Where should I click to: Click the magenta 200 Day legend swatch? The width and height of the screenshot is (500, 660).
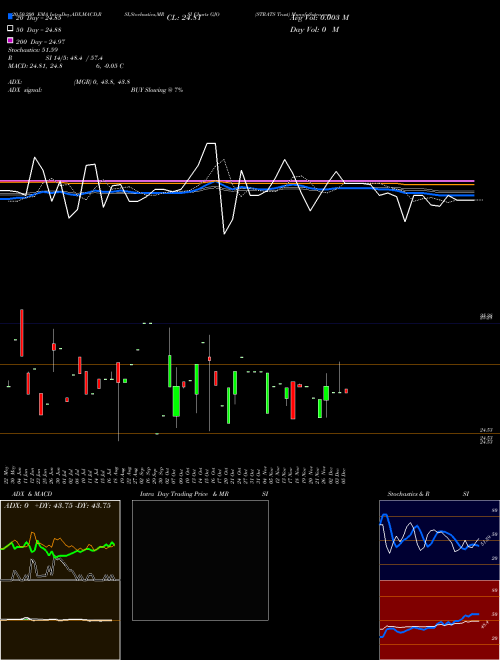[10, 40]
